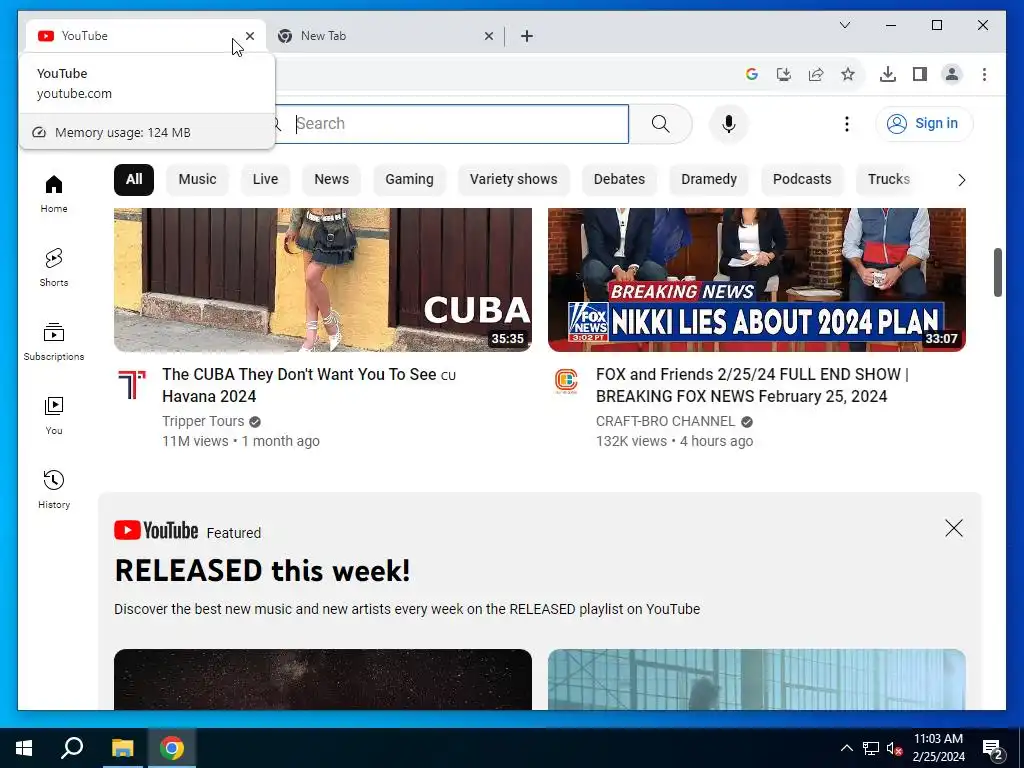1024x768 pixels.
Task: Open the blue window featured video thumbnail
Action: pyautogui.click(x=756, y=679)
